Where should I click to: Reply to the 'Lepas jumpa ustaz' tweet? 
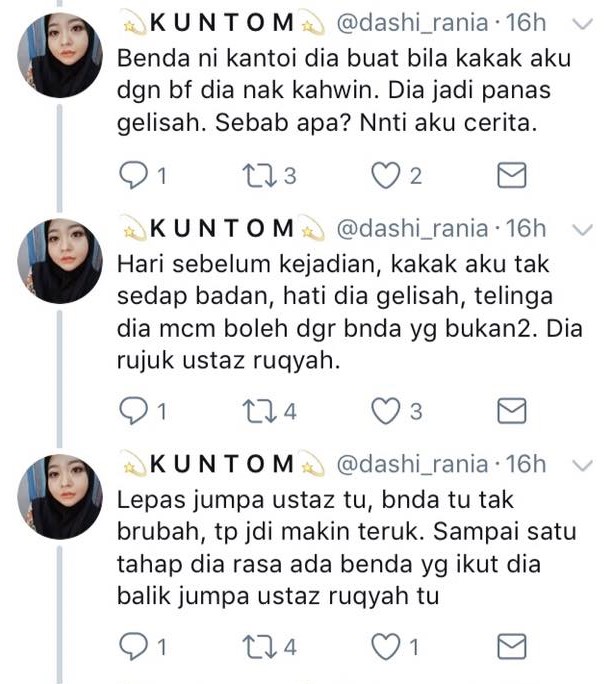[133, 646]
